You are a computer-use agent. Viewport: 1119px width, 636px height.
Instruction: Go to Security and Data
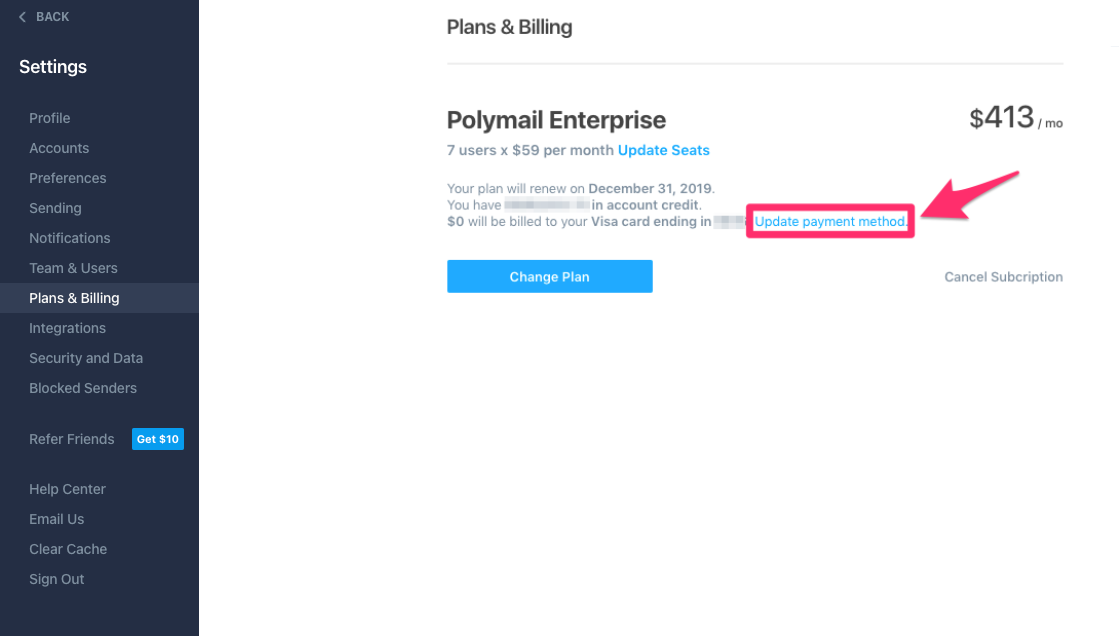86,358
